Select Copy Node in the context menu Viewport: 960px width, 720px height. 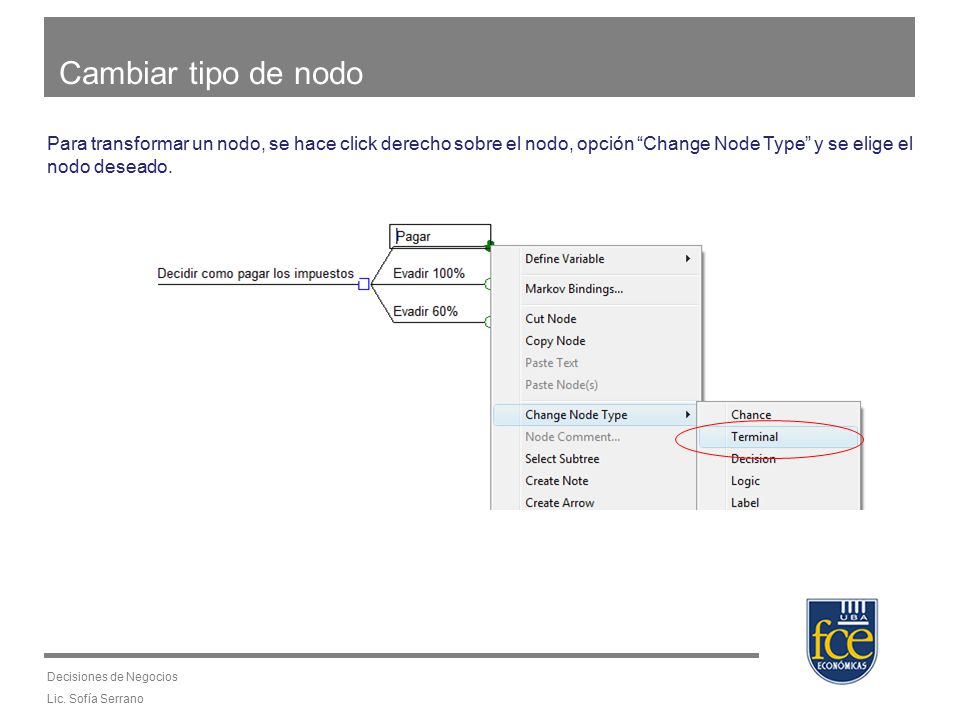tap(596, 341)
